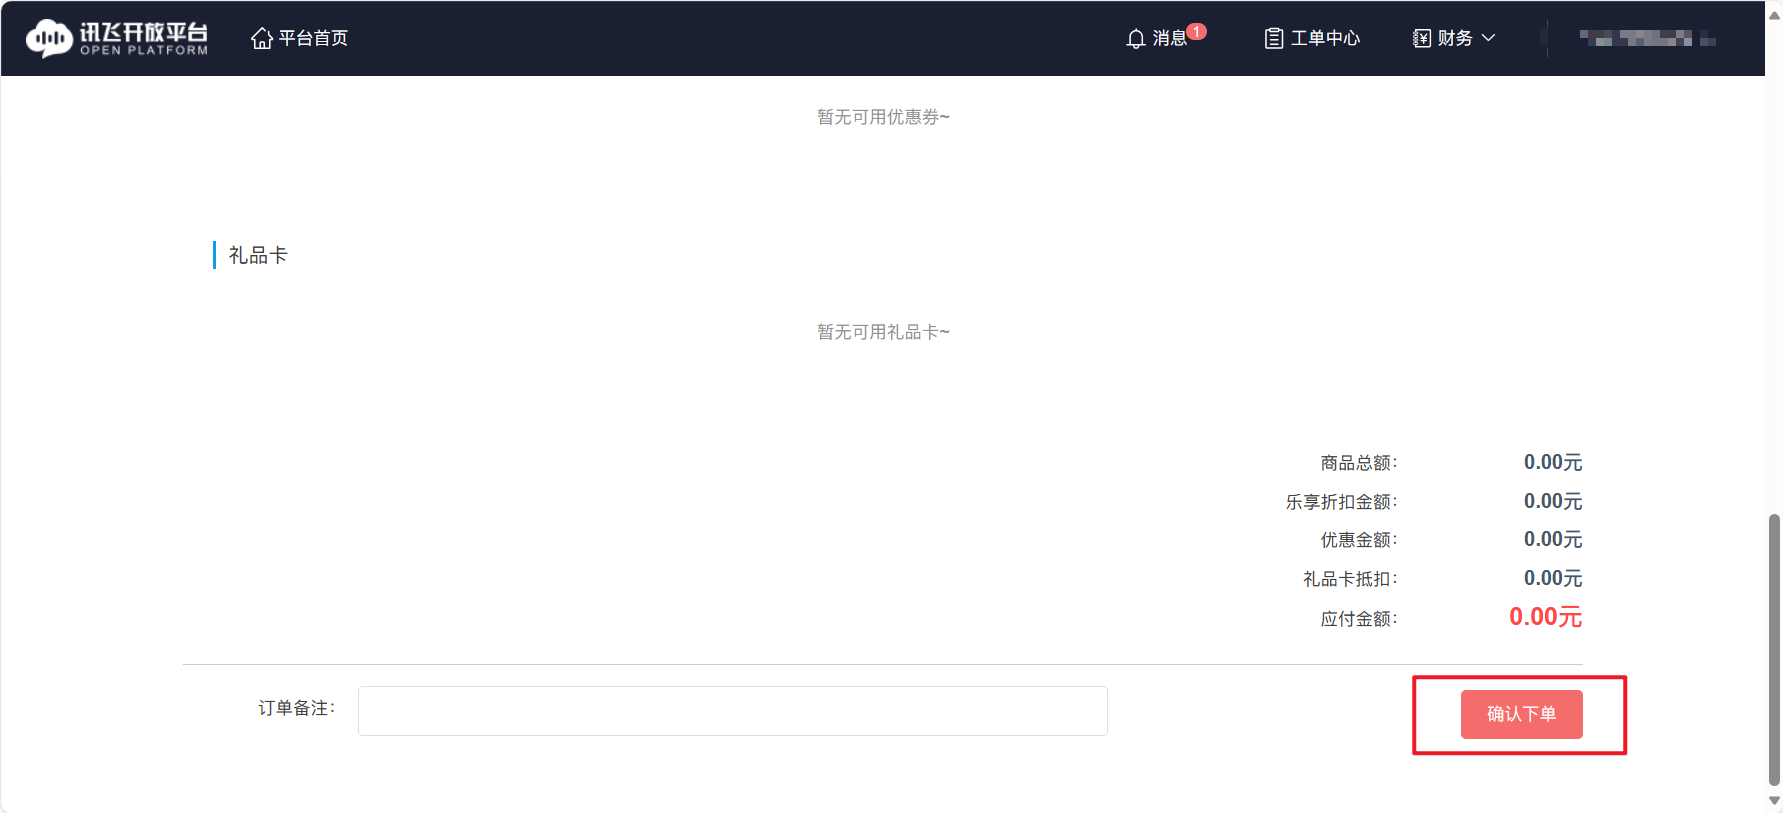
Task: Go to 工单中心 text link
Action: (x=1325, y=38)
